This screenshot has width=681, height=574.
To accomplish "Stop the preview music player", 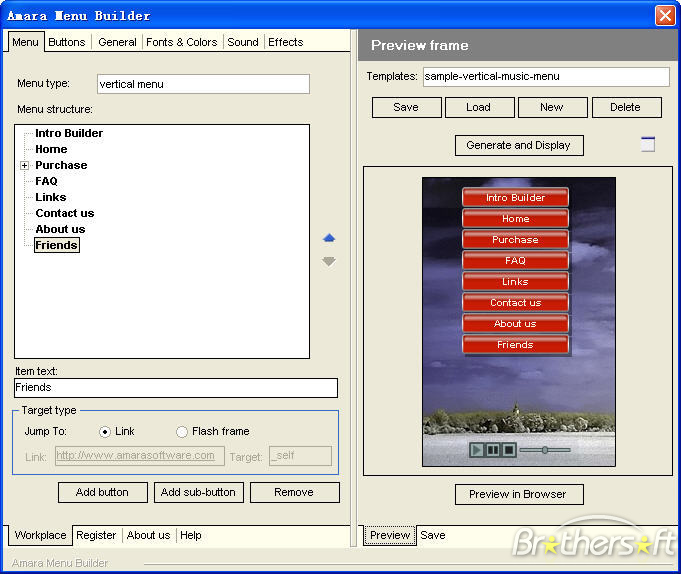I will click(x=509, y=450).
